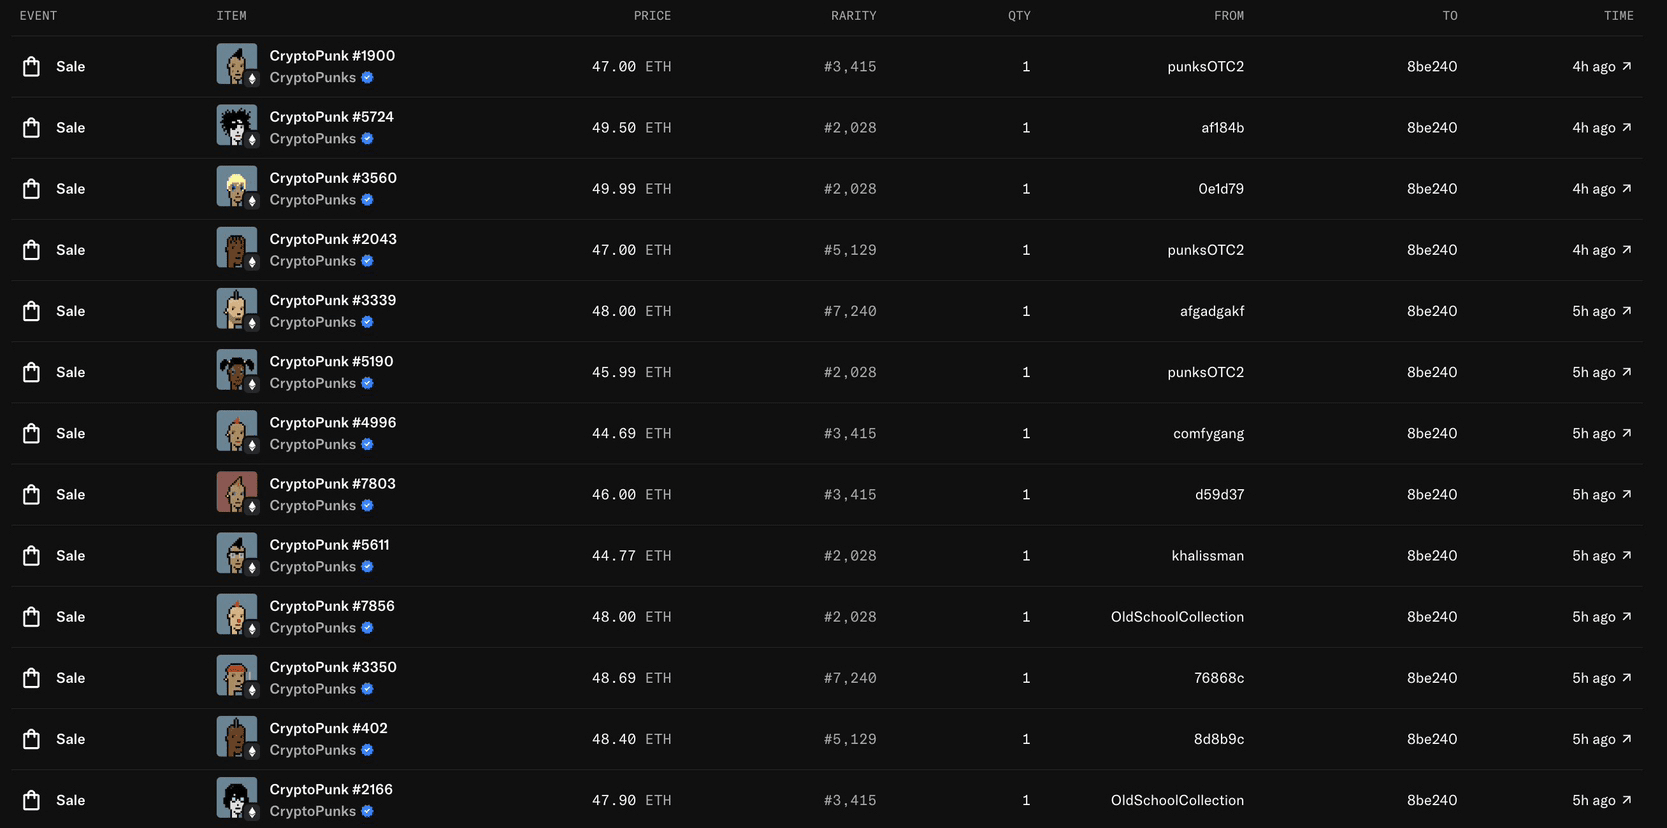This screenshot has width=1667, height=828.
Task: Click the sale bag icon for CryptoPunk #2166
Action: click(x=32, y=800)
